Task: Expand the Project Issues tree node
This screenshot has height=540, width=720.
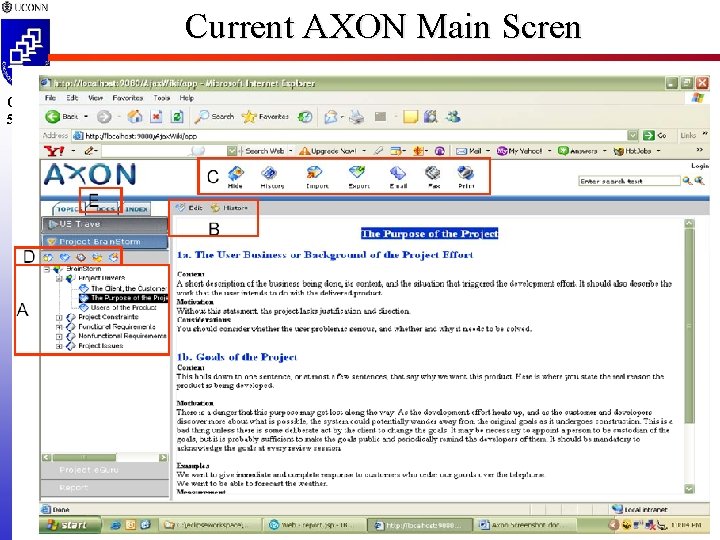Action: (x=59, y=346)
